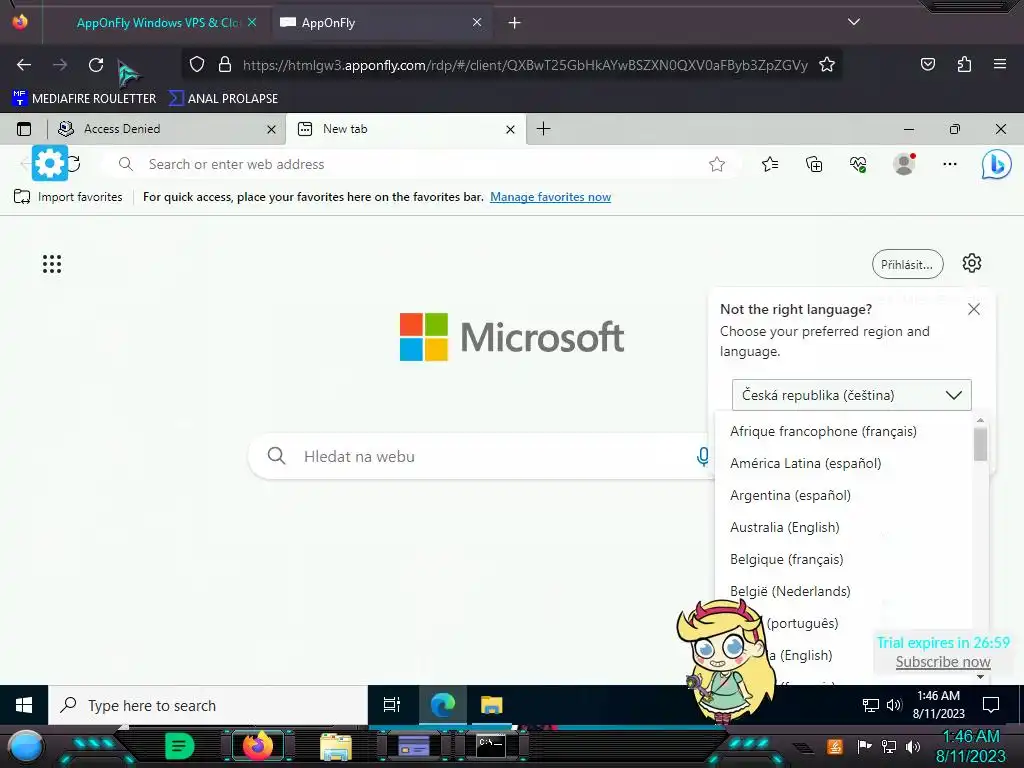The height and width of the screenshot is (768, 1024).
Task: Open Edge Collections icon
Action: 814,164
